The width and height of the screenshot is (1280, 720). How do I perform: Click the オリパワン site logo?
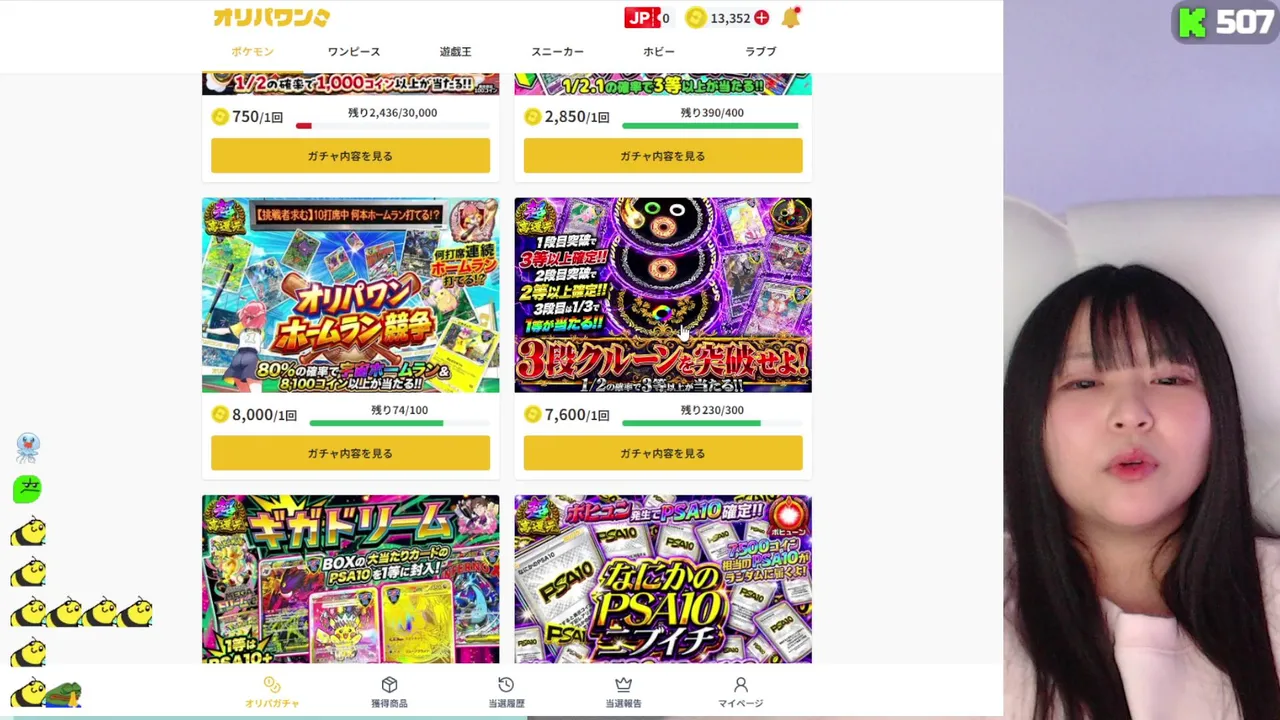[271, 17]
